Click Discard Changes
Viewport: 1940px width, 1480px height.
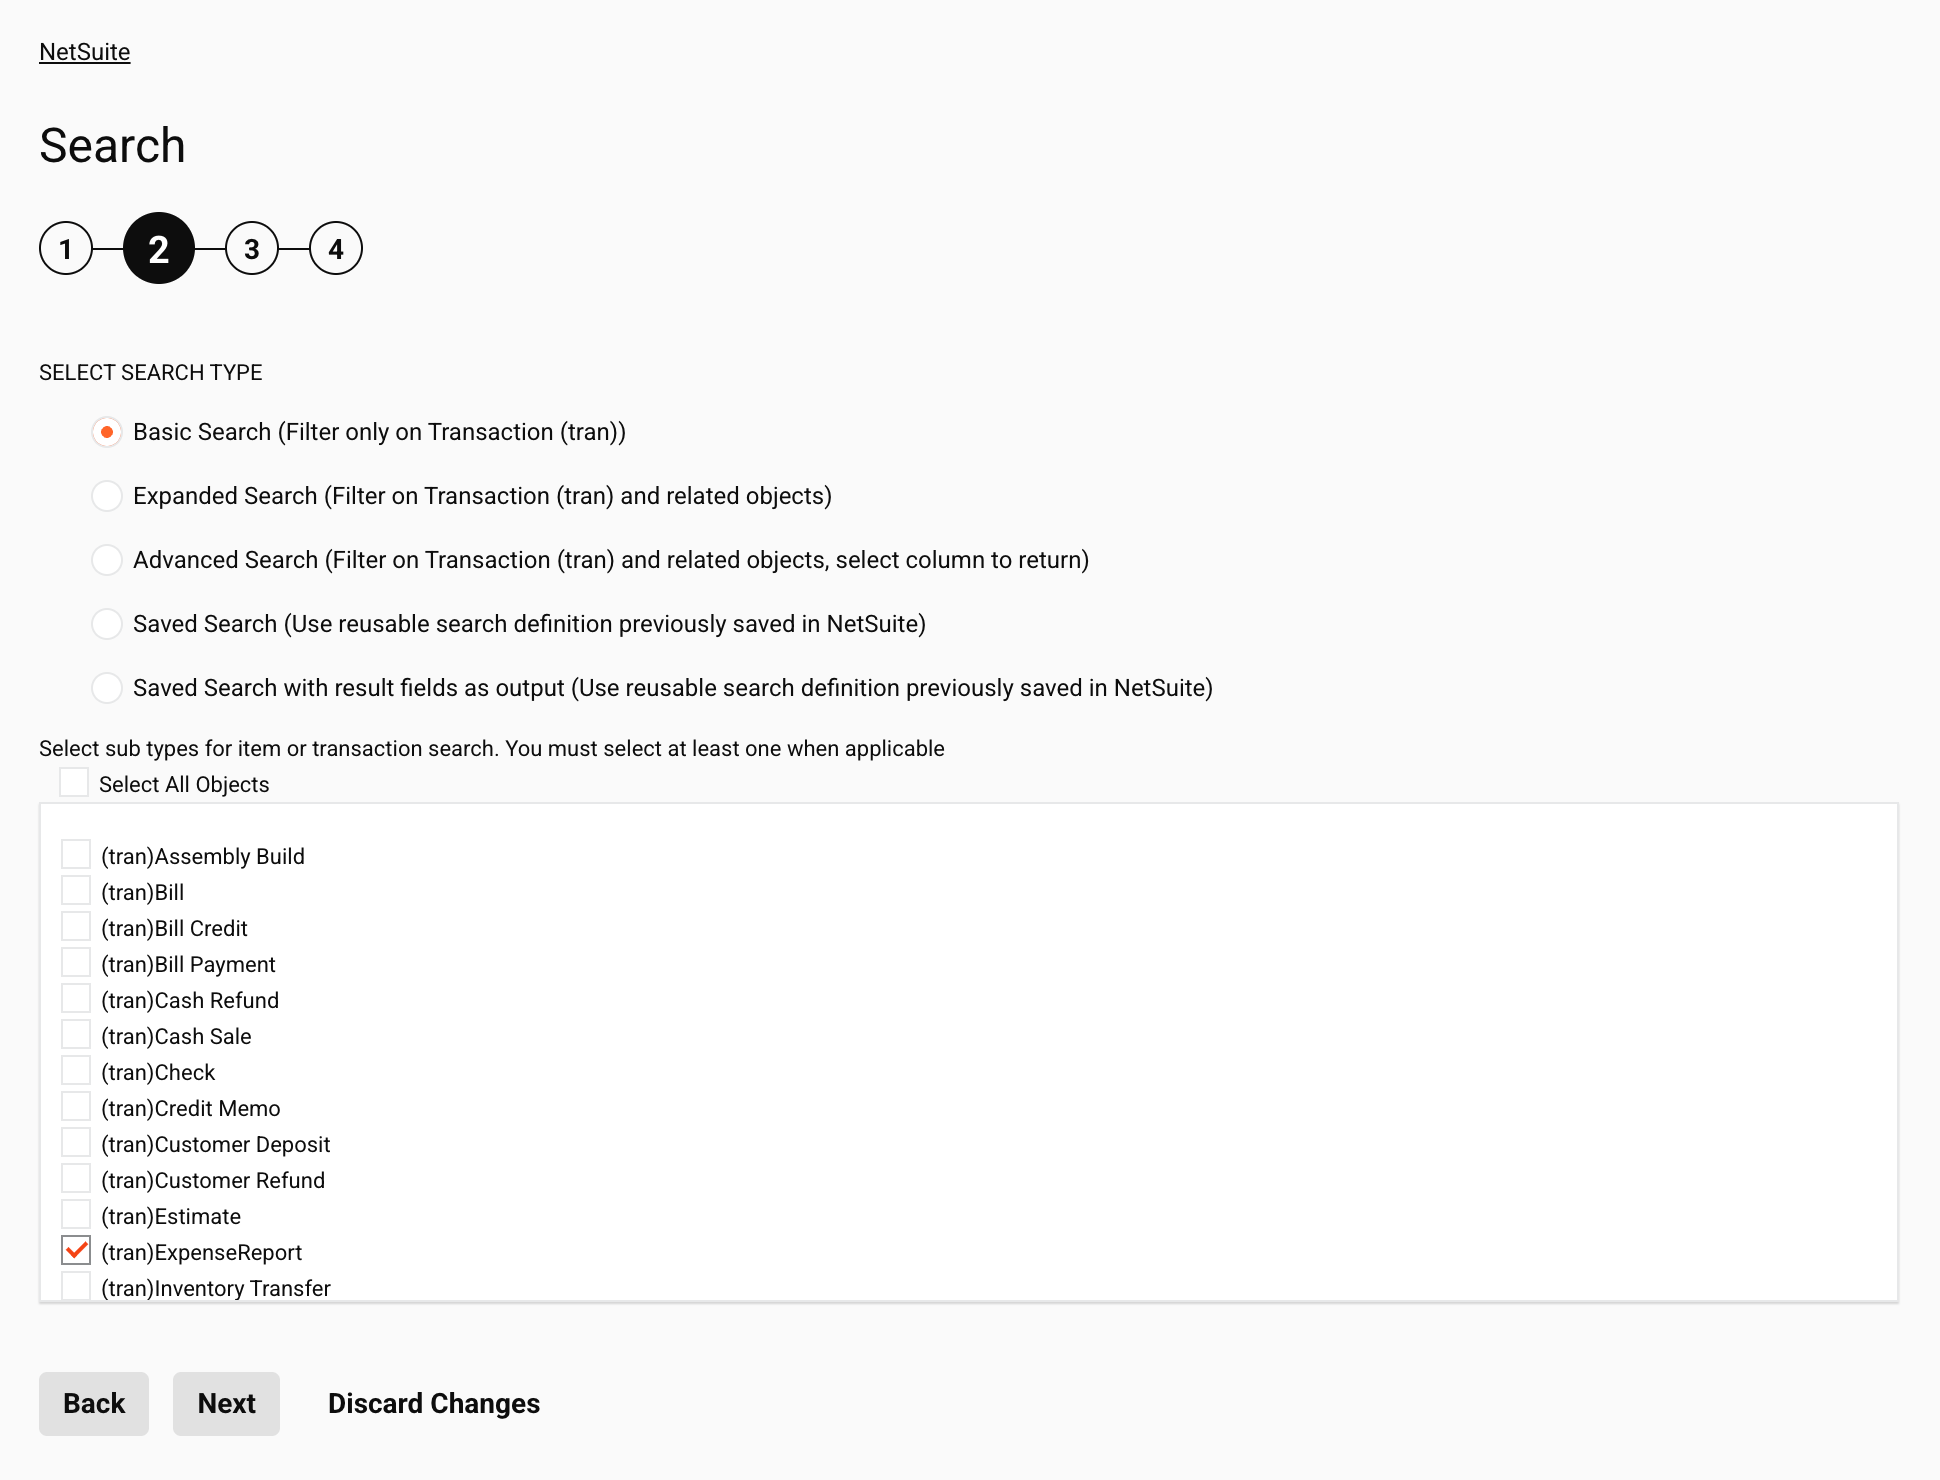point(434,1404)
